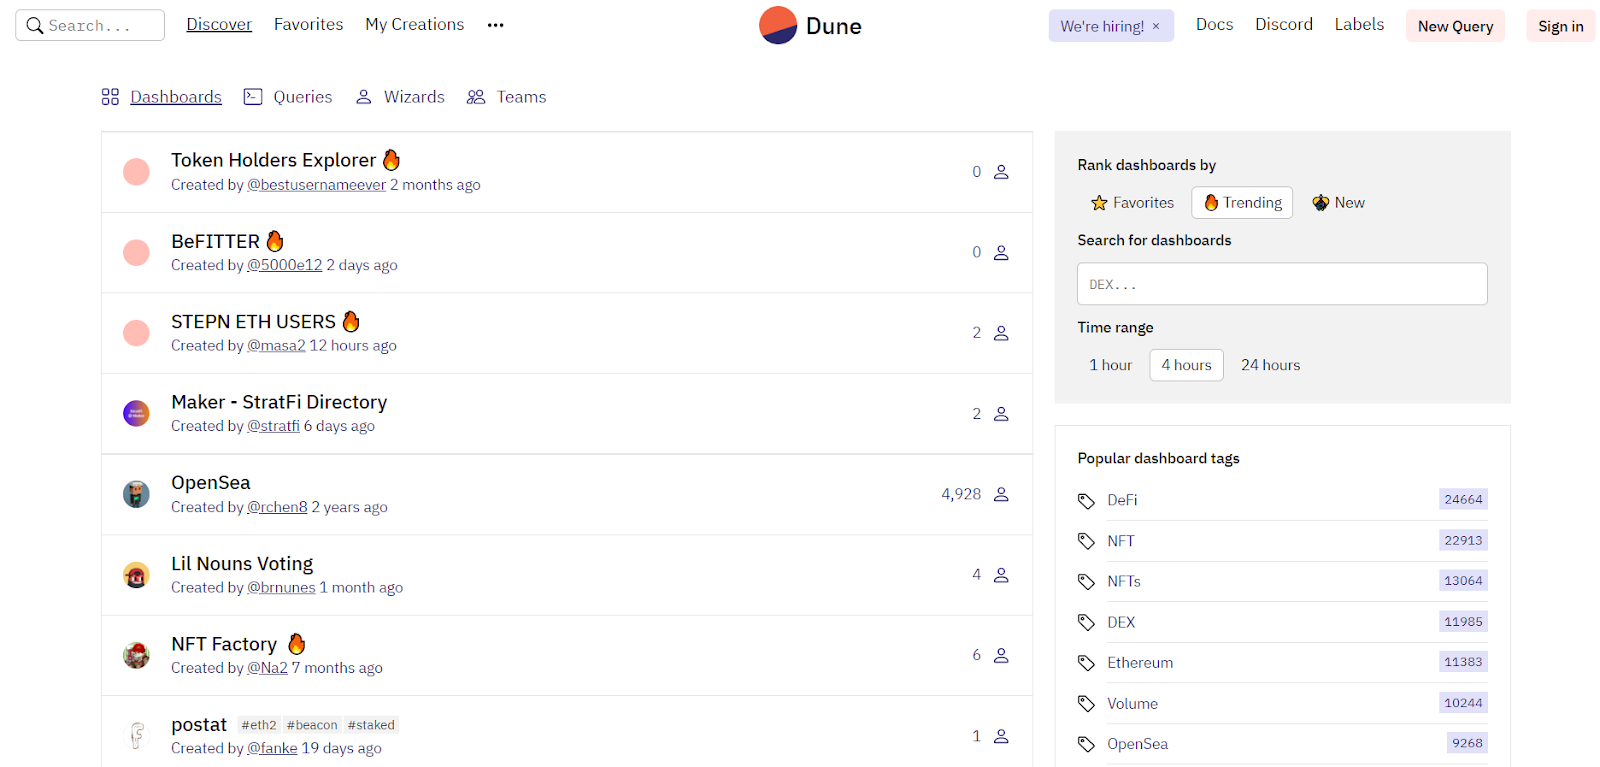Click the Queries terminal icon

253,97
